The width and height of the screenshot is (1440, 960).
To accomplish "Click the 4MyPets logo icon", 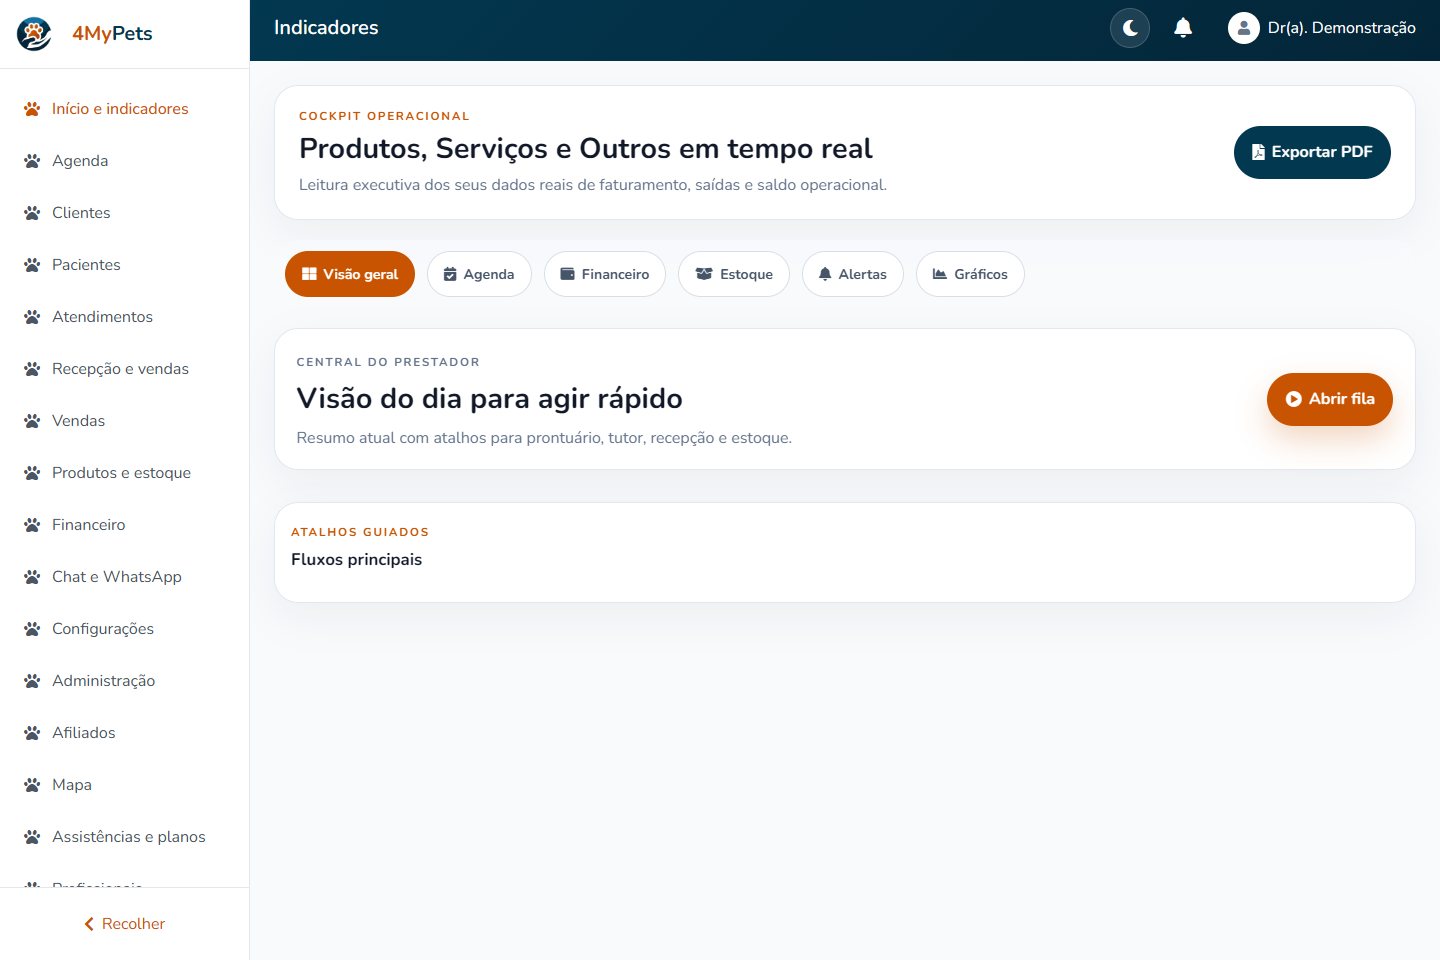I will (x=34, y=34).
